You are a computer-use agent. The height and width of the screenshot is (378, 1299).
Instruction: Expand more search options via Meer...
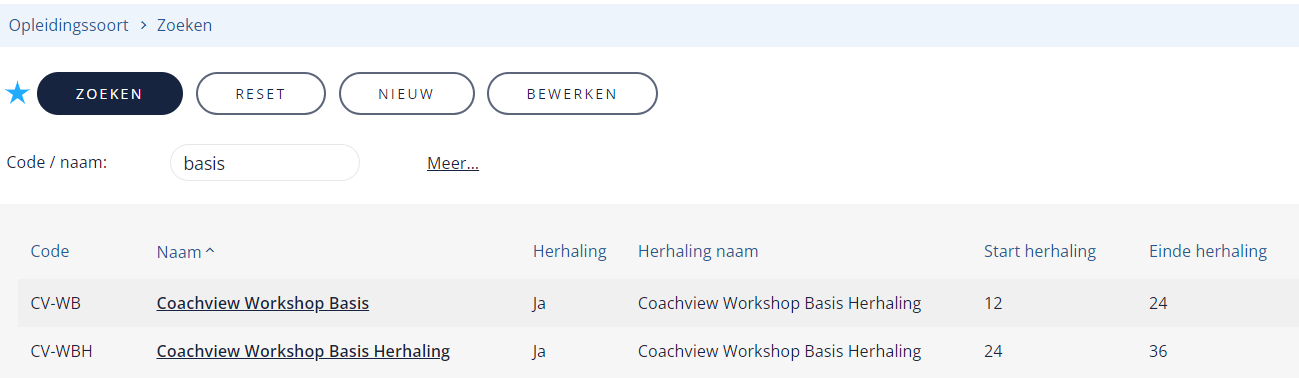tap(453, 163)
